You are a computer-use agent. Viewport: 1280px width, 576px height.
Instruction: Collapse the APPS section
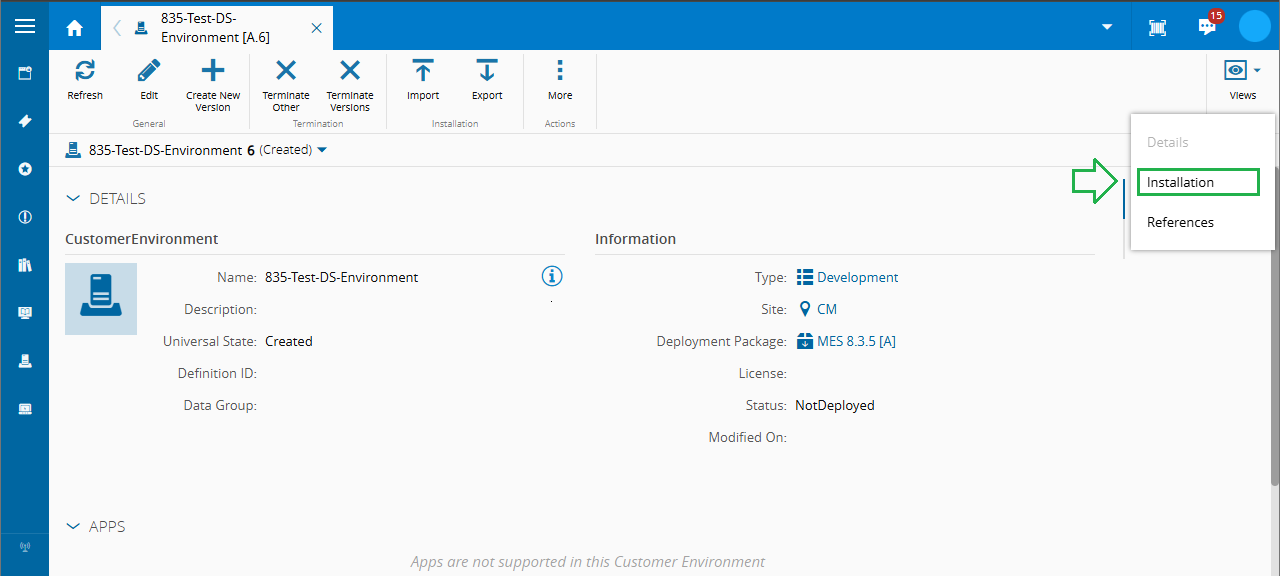coord(73,526)
